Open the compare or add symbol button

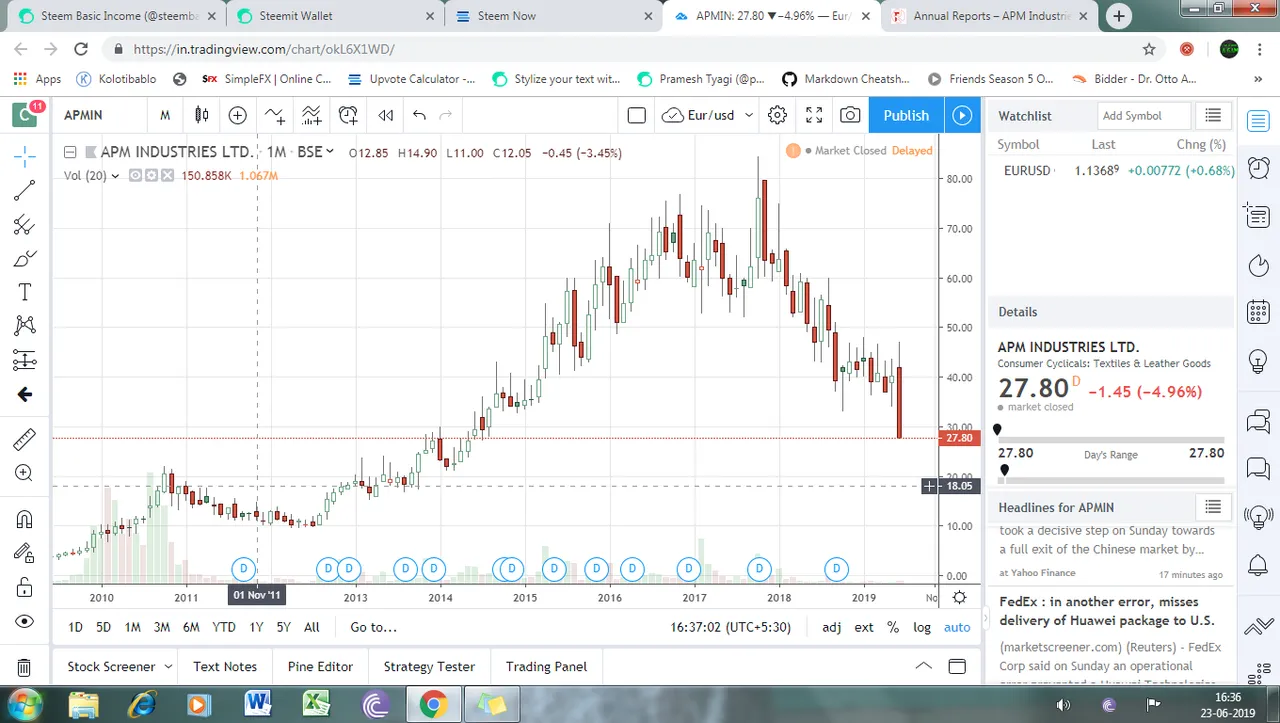(x=237, y=115)
